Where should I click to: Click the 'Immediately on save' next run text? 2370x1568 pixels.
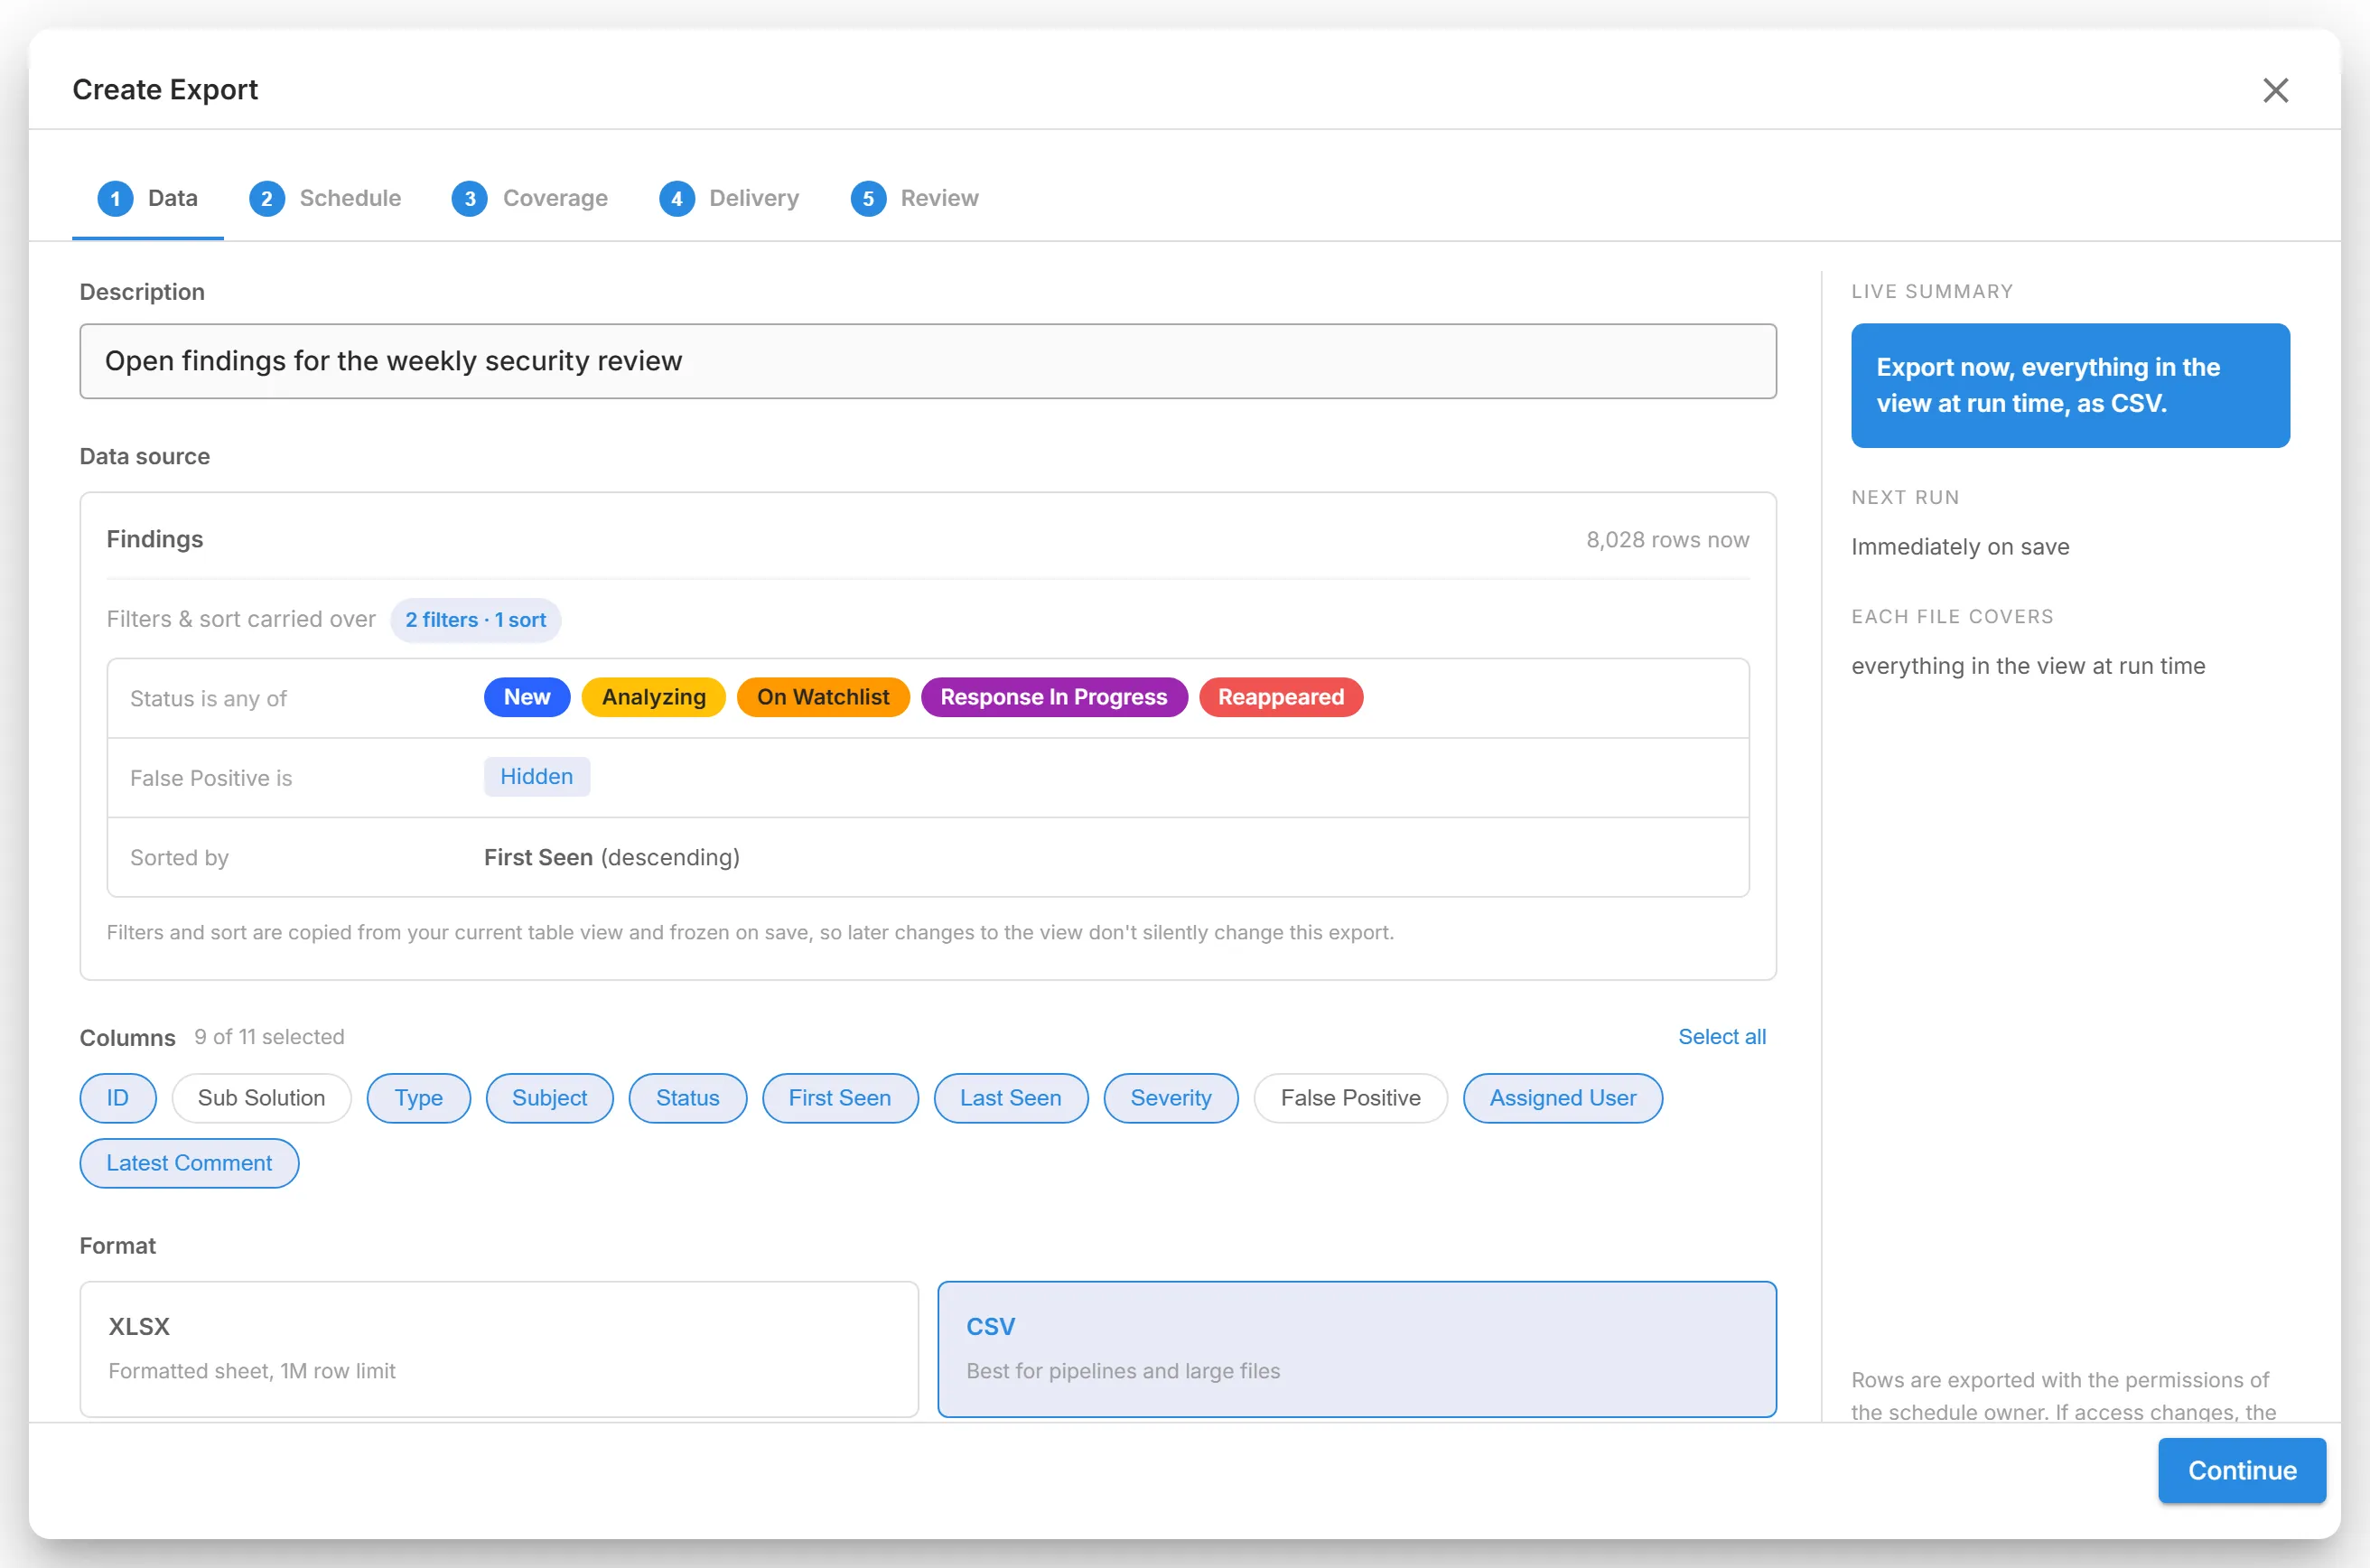[x=1960, y=547]
